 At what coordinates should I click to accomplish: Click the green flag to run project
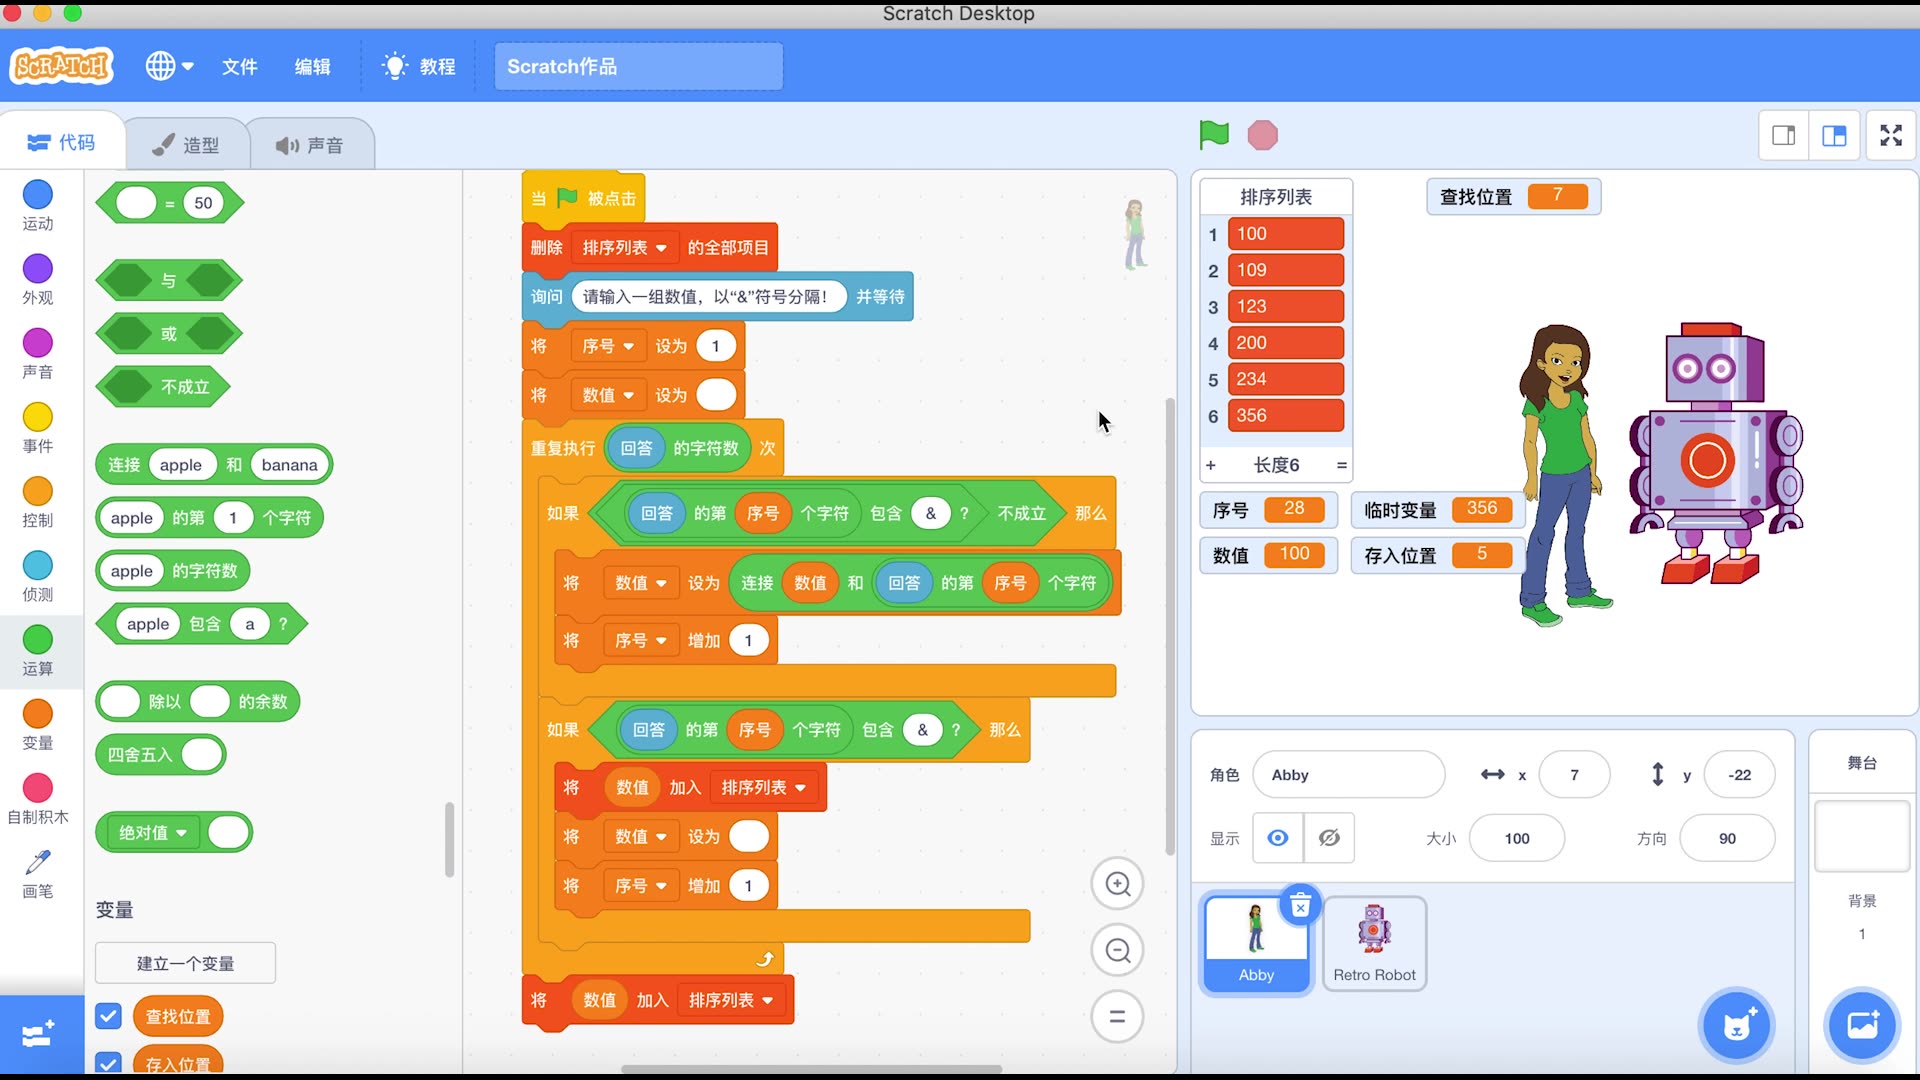pyautogui.click(x=1213, y=135)
